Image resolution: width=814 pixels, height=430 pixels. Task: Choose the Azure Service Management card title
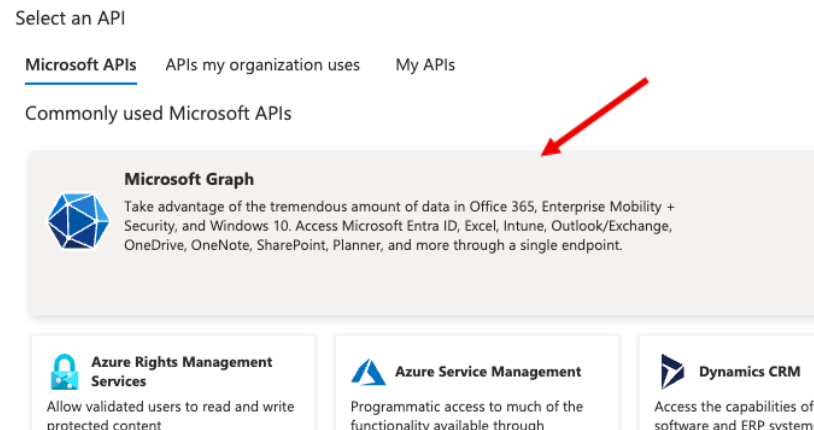[488, 372]
